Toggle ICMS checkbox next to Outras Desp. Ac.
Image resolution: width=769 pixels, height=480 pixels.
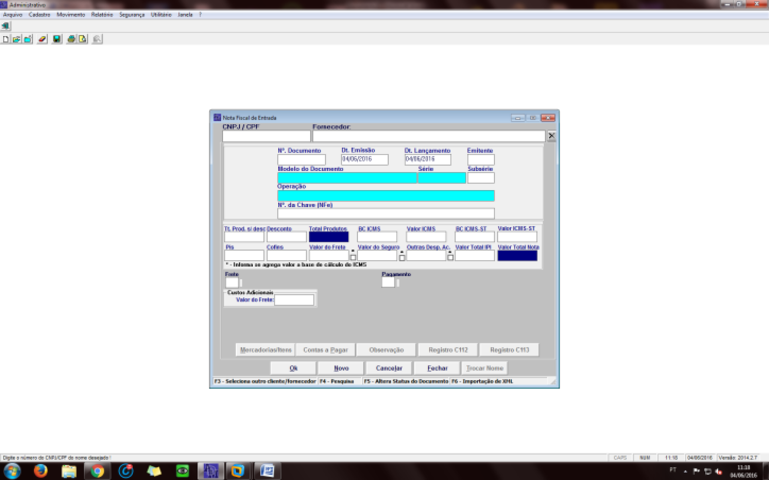tap(450, 256)
